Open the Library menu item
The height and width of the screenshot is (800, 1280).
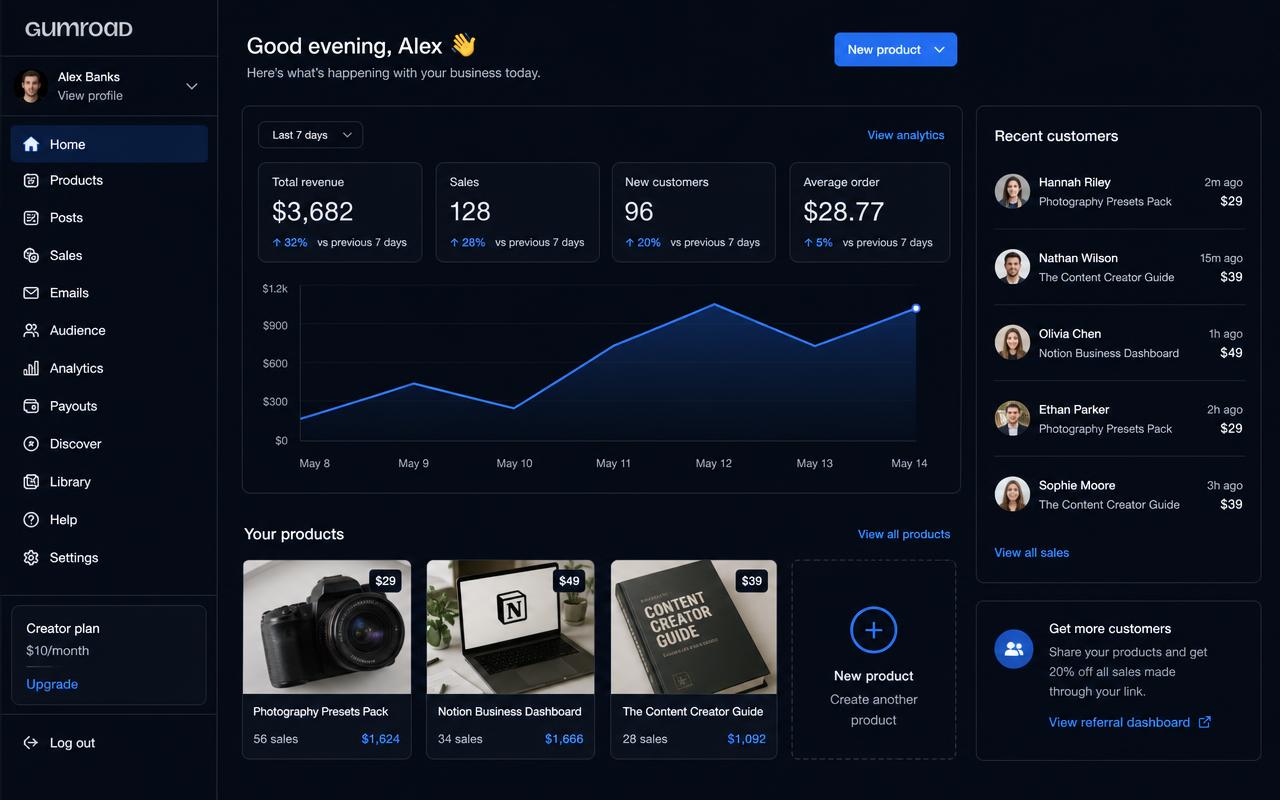point(109,482)
